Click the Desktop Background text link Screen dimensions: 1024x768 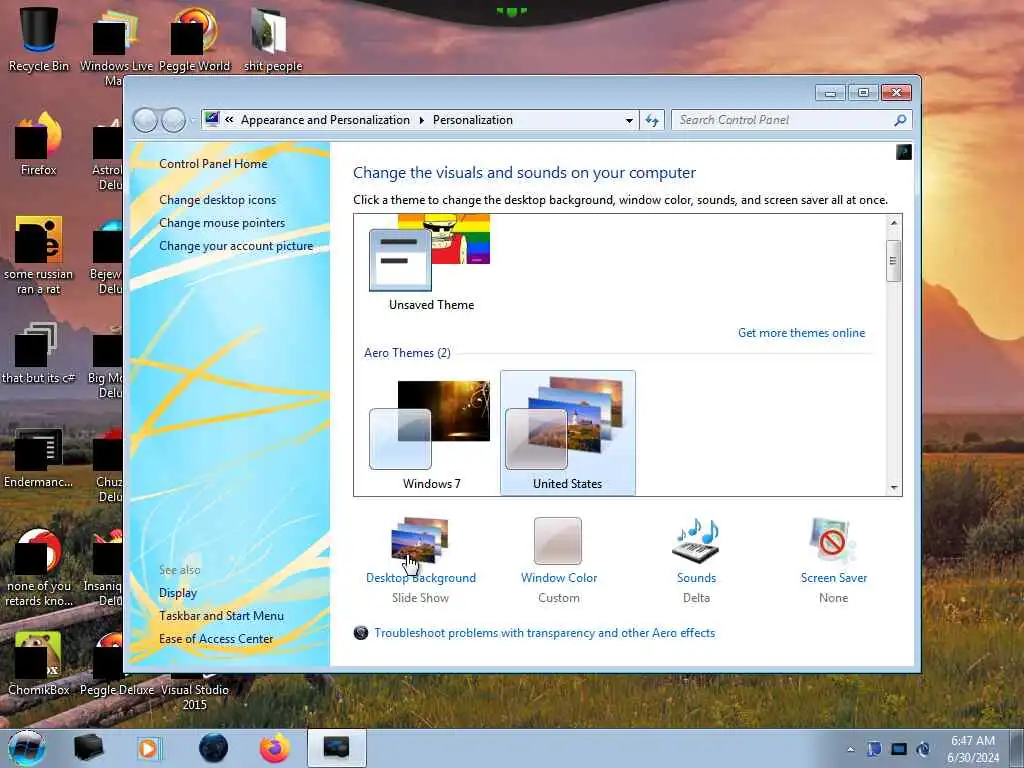[421, 578]
